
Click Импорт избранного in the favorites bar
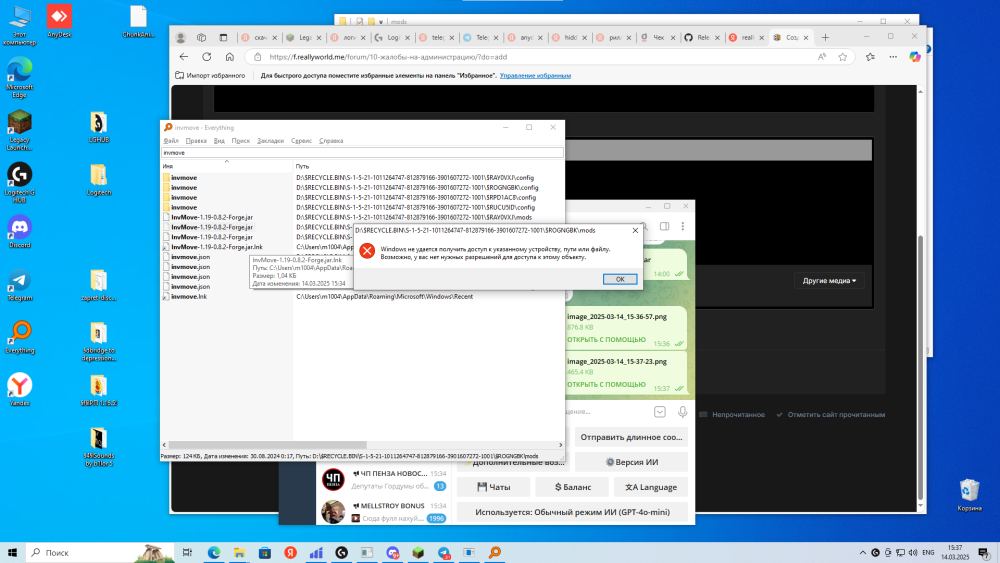tap(210, 75)
